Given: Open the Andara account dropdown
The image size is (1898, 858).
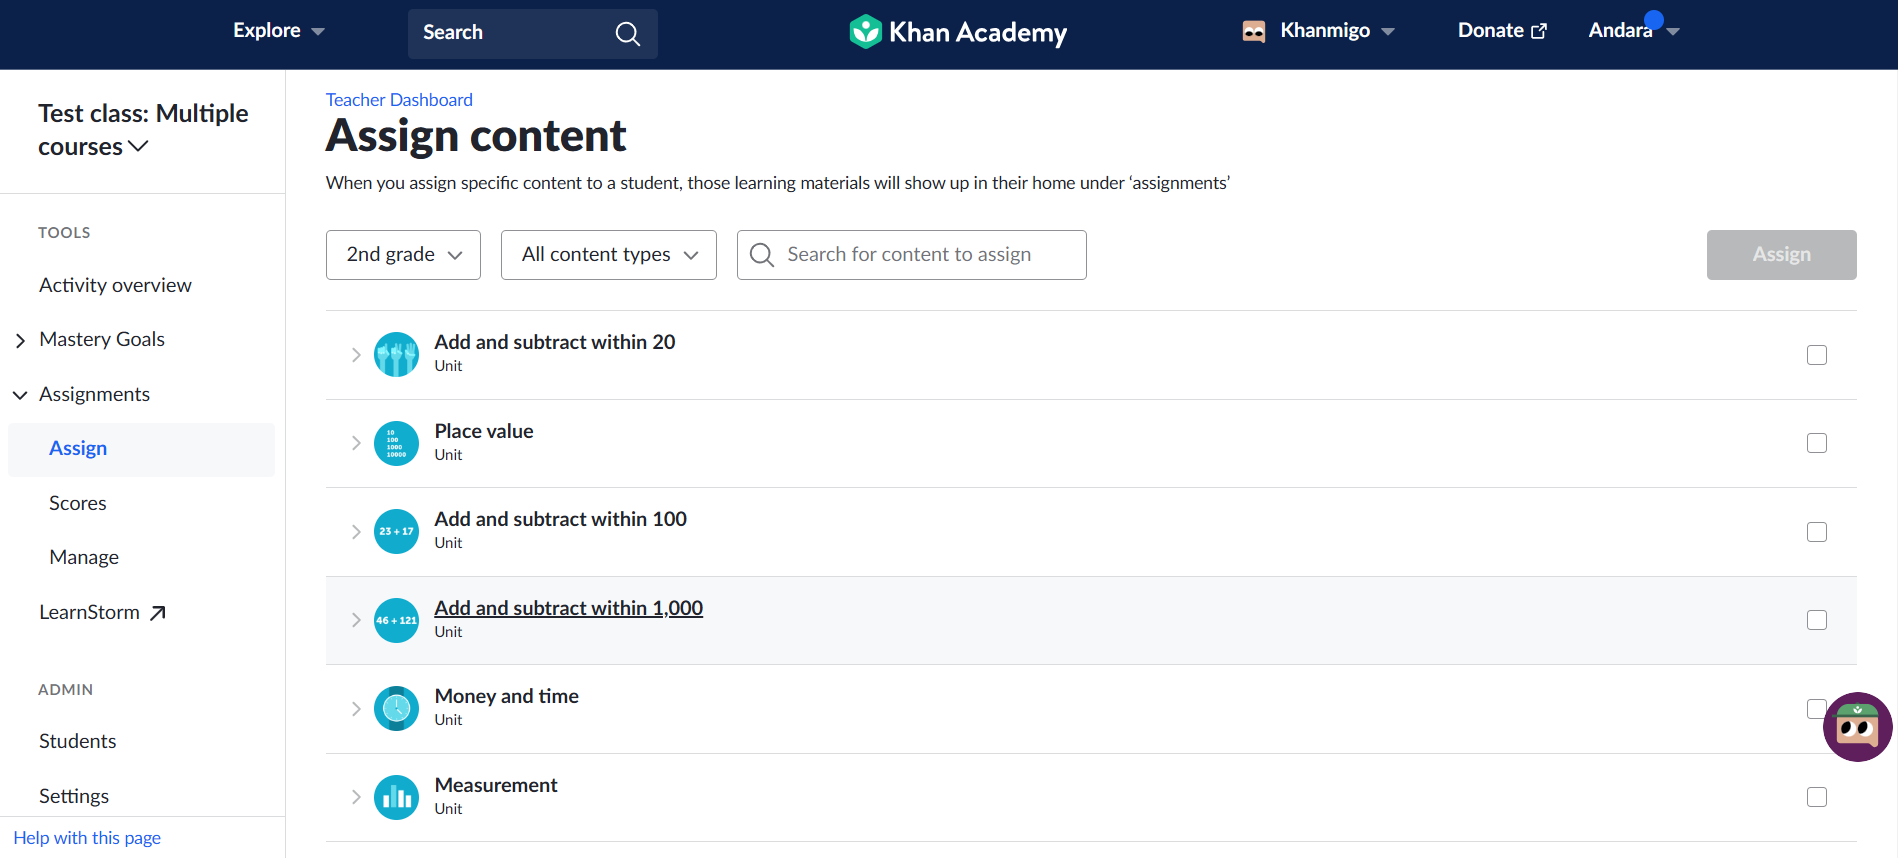Looking at the screenshot, I should pyautogui.click(x=1634, y=31).
